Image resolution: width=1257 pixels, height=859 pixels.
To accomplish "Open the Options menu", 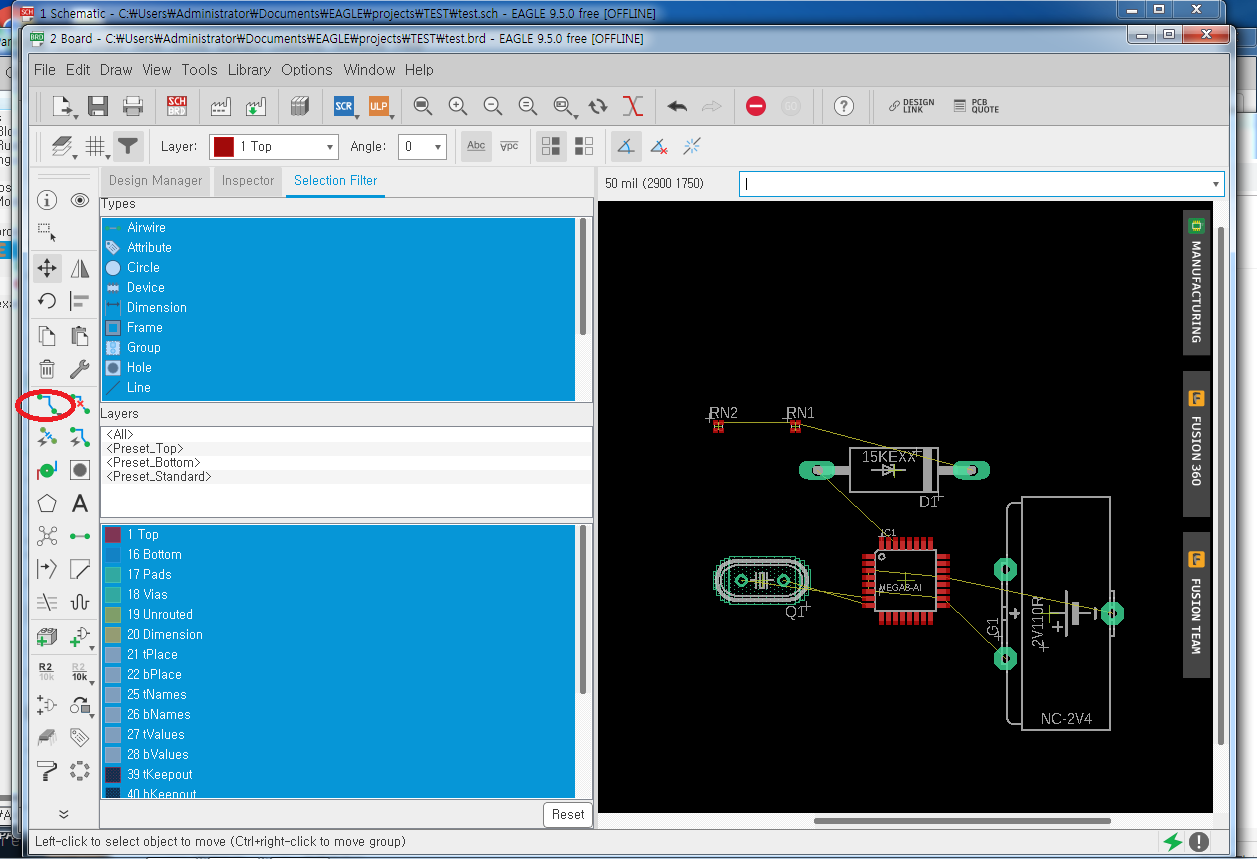I will tap(307, 70).
